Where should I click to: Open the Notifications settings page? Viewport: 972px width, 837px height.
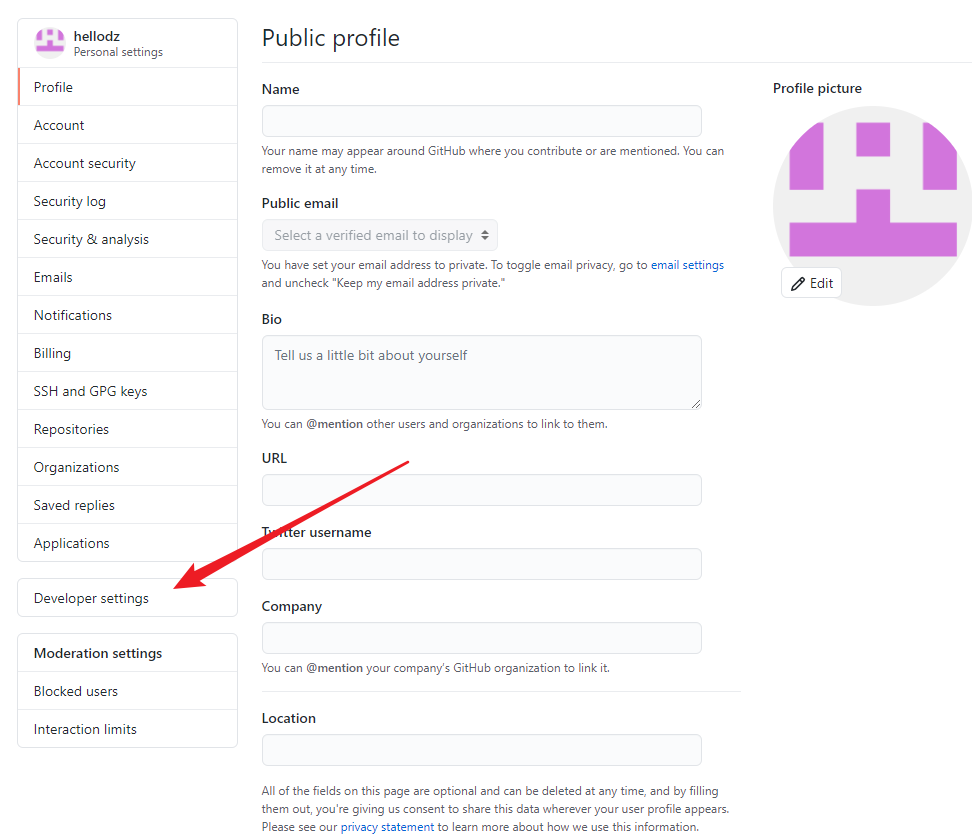[x=72, y=314]
